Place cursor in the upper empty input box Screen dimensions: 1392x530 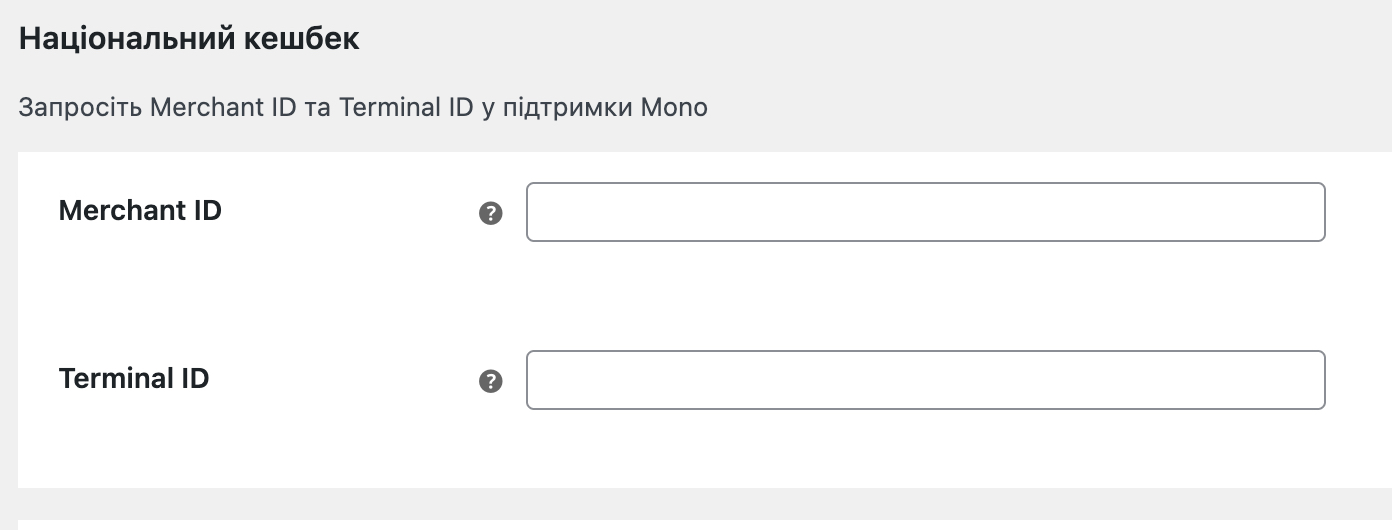[925, 212]
